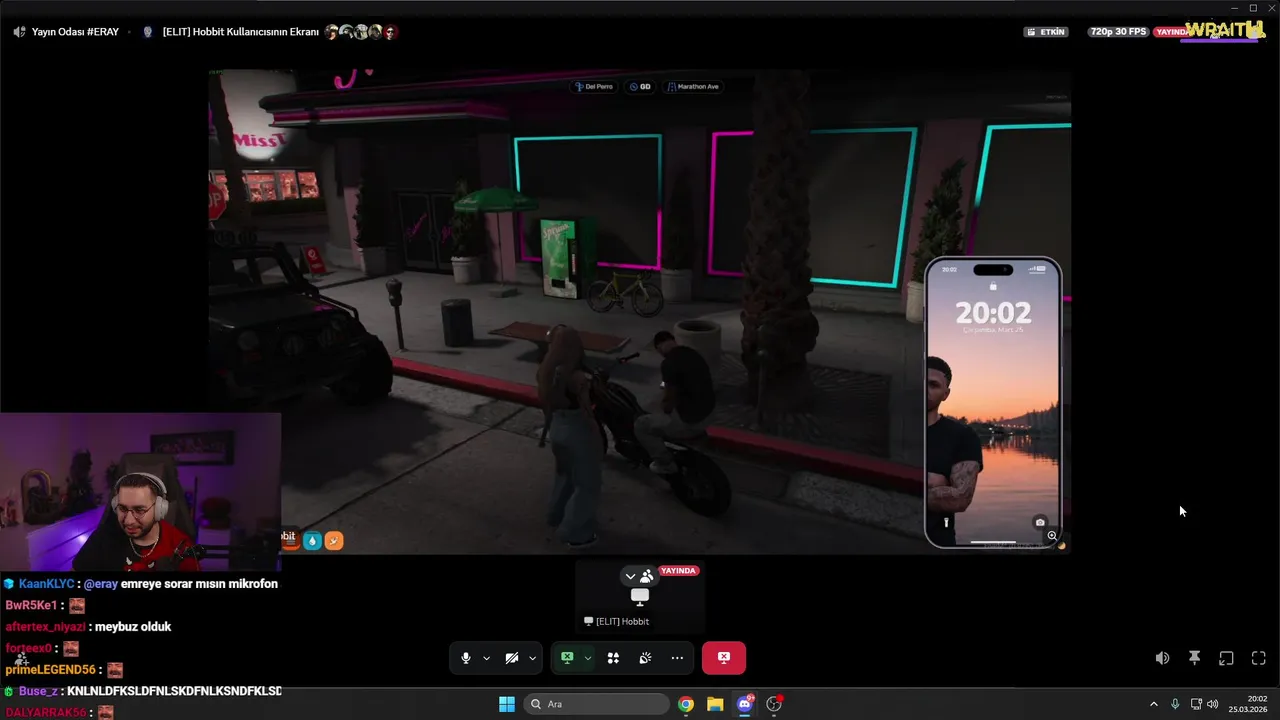Open system tray volume speaker icon
Screen dimensions: 1280x720
point(1213,704)
